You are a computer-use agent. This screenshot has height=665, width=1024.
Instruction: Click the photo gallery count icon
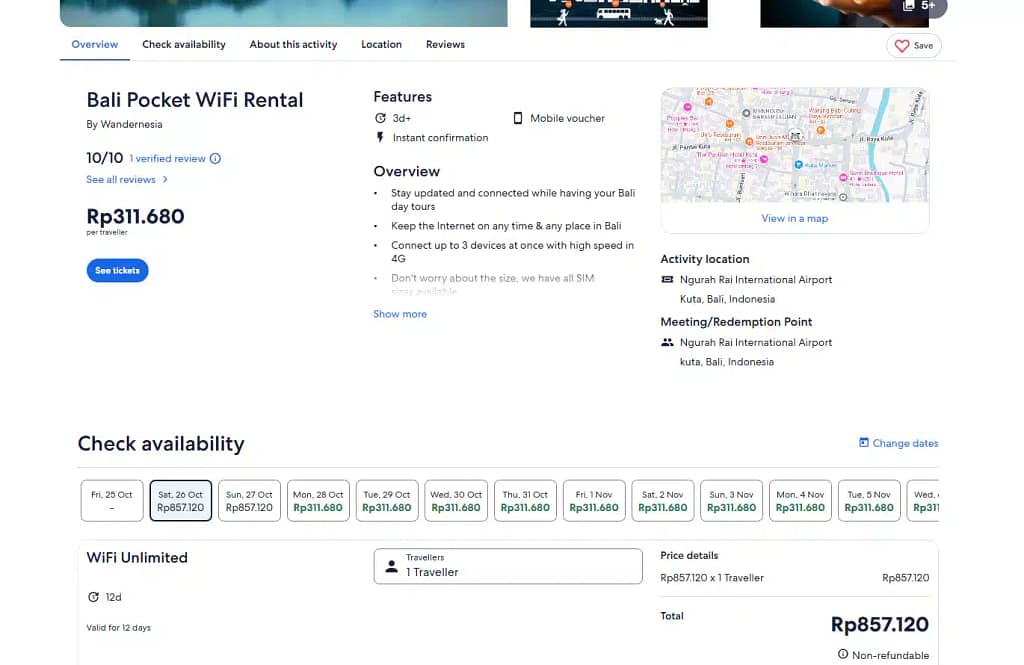909,6
